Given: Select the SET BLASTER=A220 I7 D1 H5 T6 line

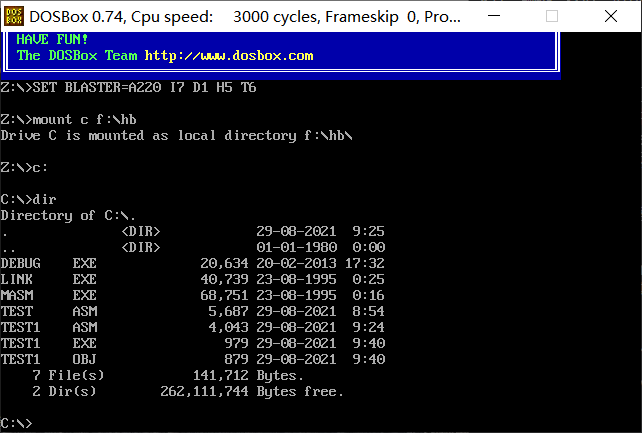Looking at the screenshot, I should (128, 88).
